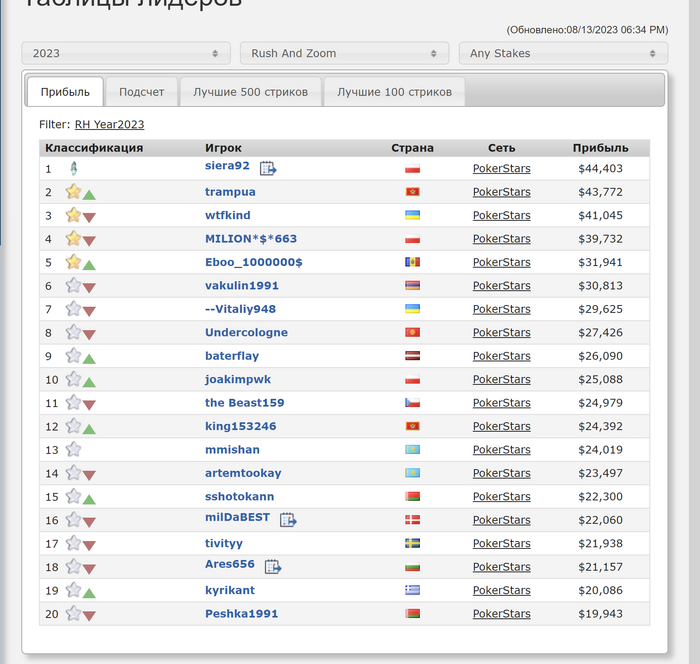Click the gold star in MILION*$*663's row
Image resolution: width=700 pixels, height=664 pixels.
point(73,238)
